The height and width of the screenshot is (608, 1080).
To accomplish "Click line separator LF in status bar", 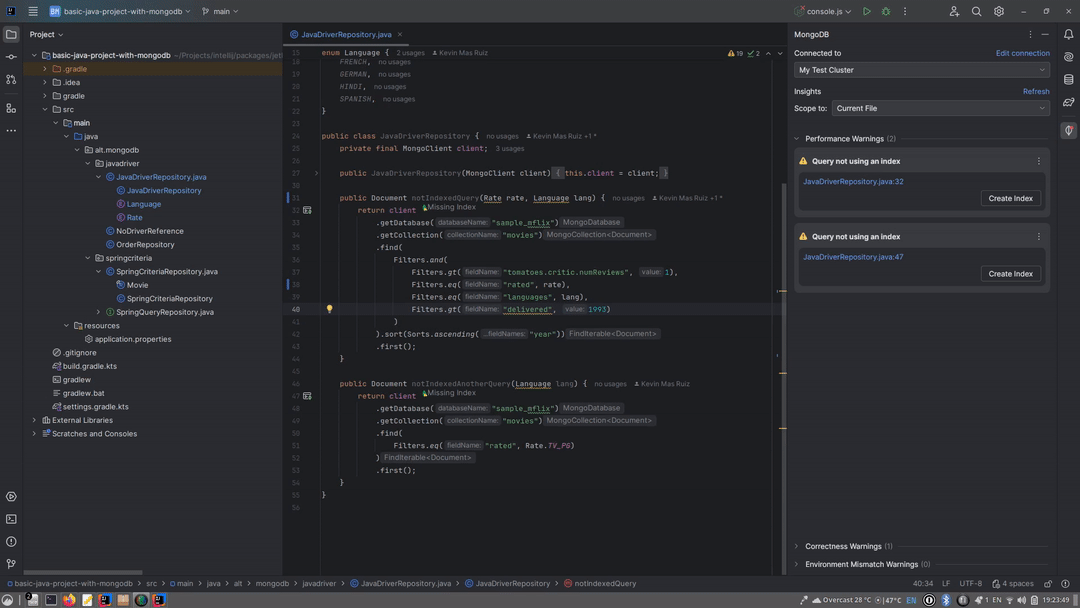I will coord(946,583).
